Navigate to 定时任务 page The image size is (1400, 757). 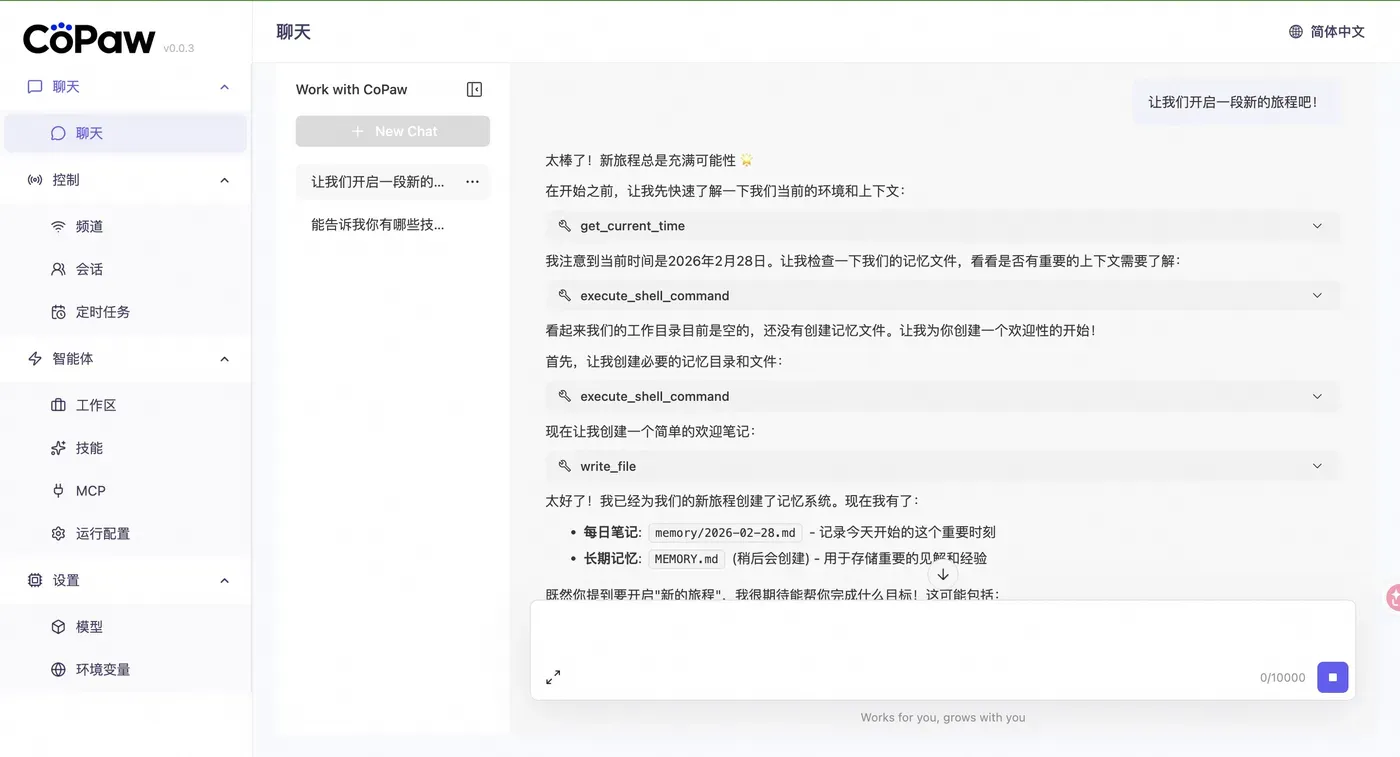(125, 312)
